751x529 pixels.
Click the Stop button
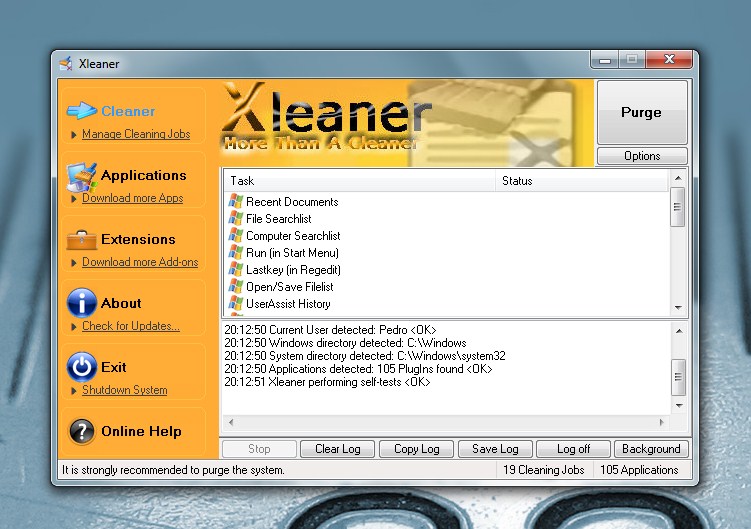click(x=259, y=449)
